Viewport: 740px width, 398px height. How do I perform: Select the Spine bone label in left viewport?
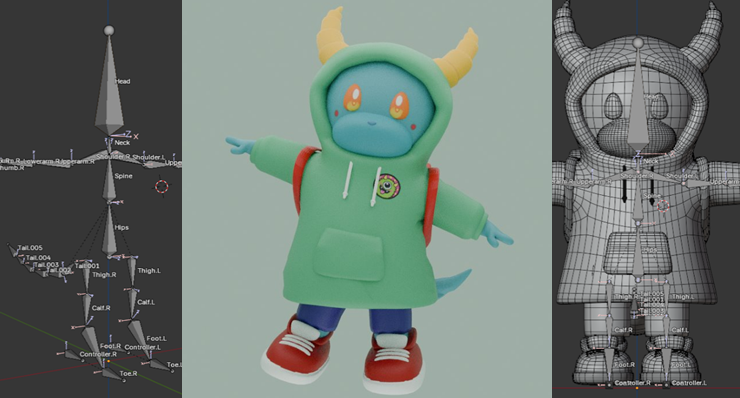point(123,176)
